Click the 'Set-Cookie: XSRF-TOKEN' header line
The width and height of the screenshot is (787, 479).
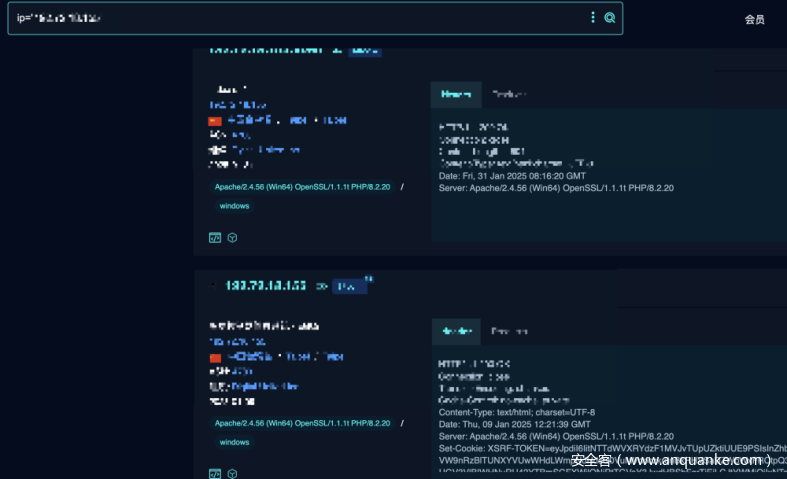click(x=612, y=448)
